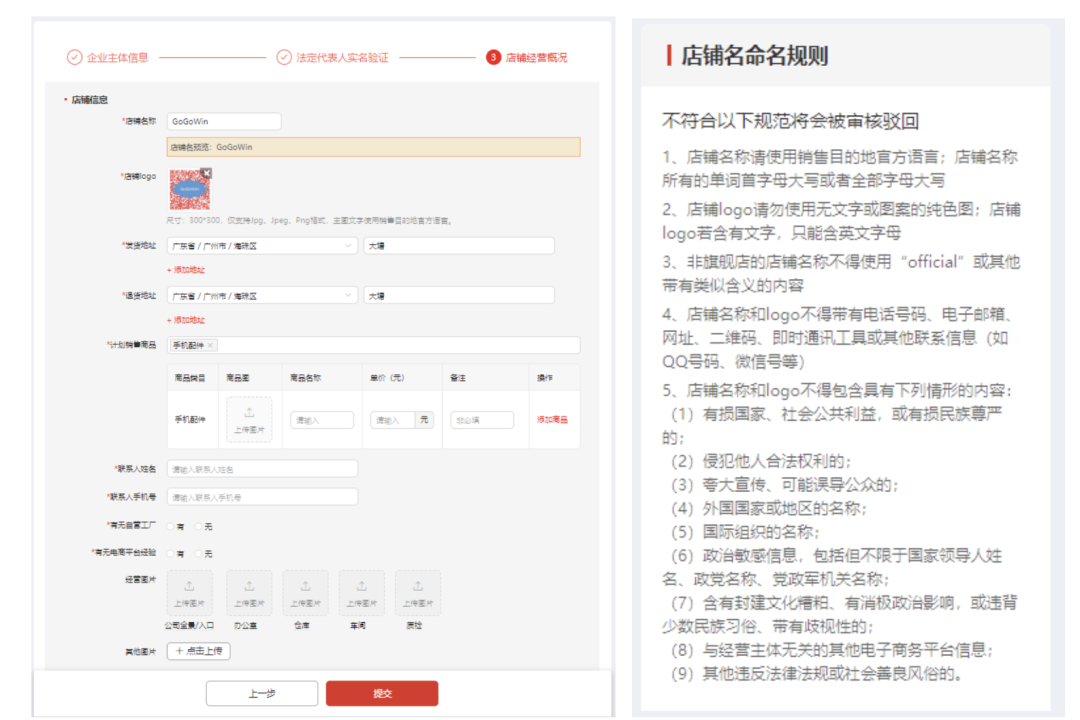1080x720 pixels.
Task: Open the 计划销售商品 category selector
Action: click(400, 343)
